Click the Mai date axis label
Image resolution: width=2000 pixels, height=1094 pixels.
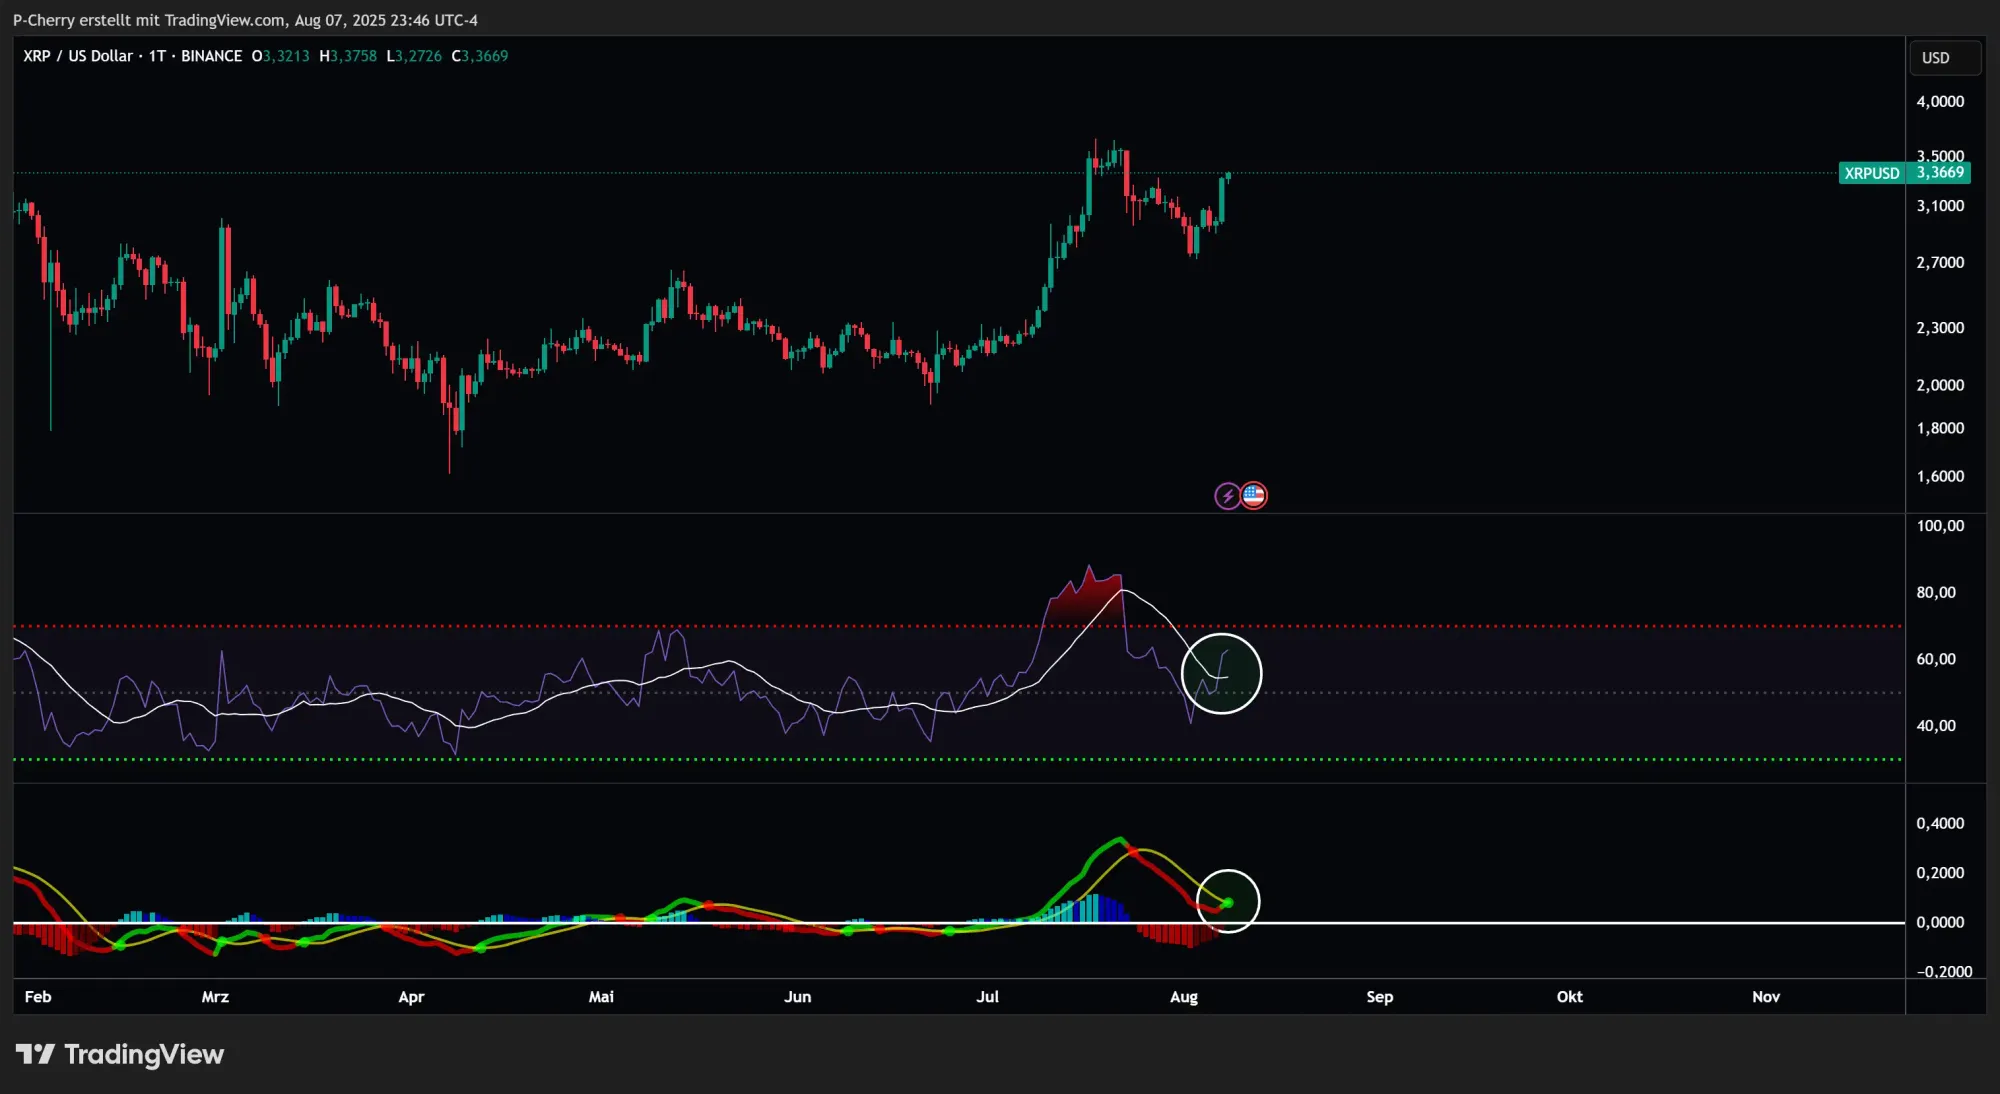pos(601,997)
